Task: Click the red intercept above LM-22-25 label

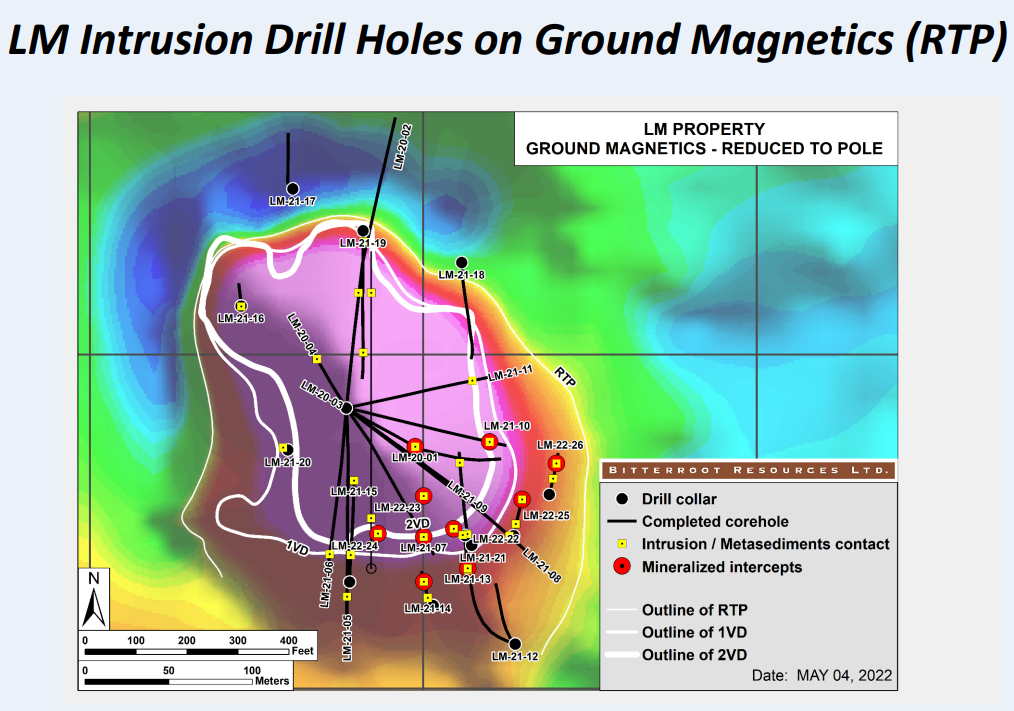Action: 523,499
